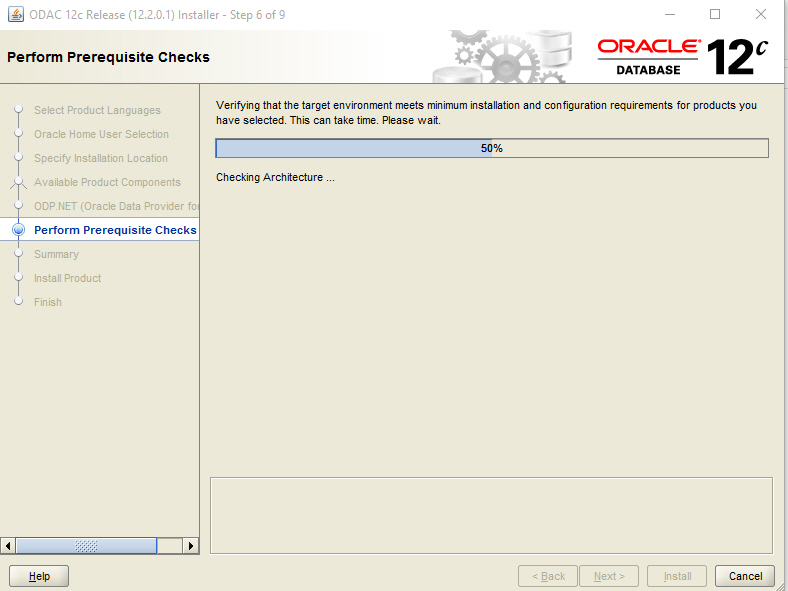Click the 50% progress bar
The height and width of the screenshot is (591, 788).
[492, 148]
